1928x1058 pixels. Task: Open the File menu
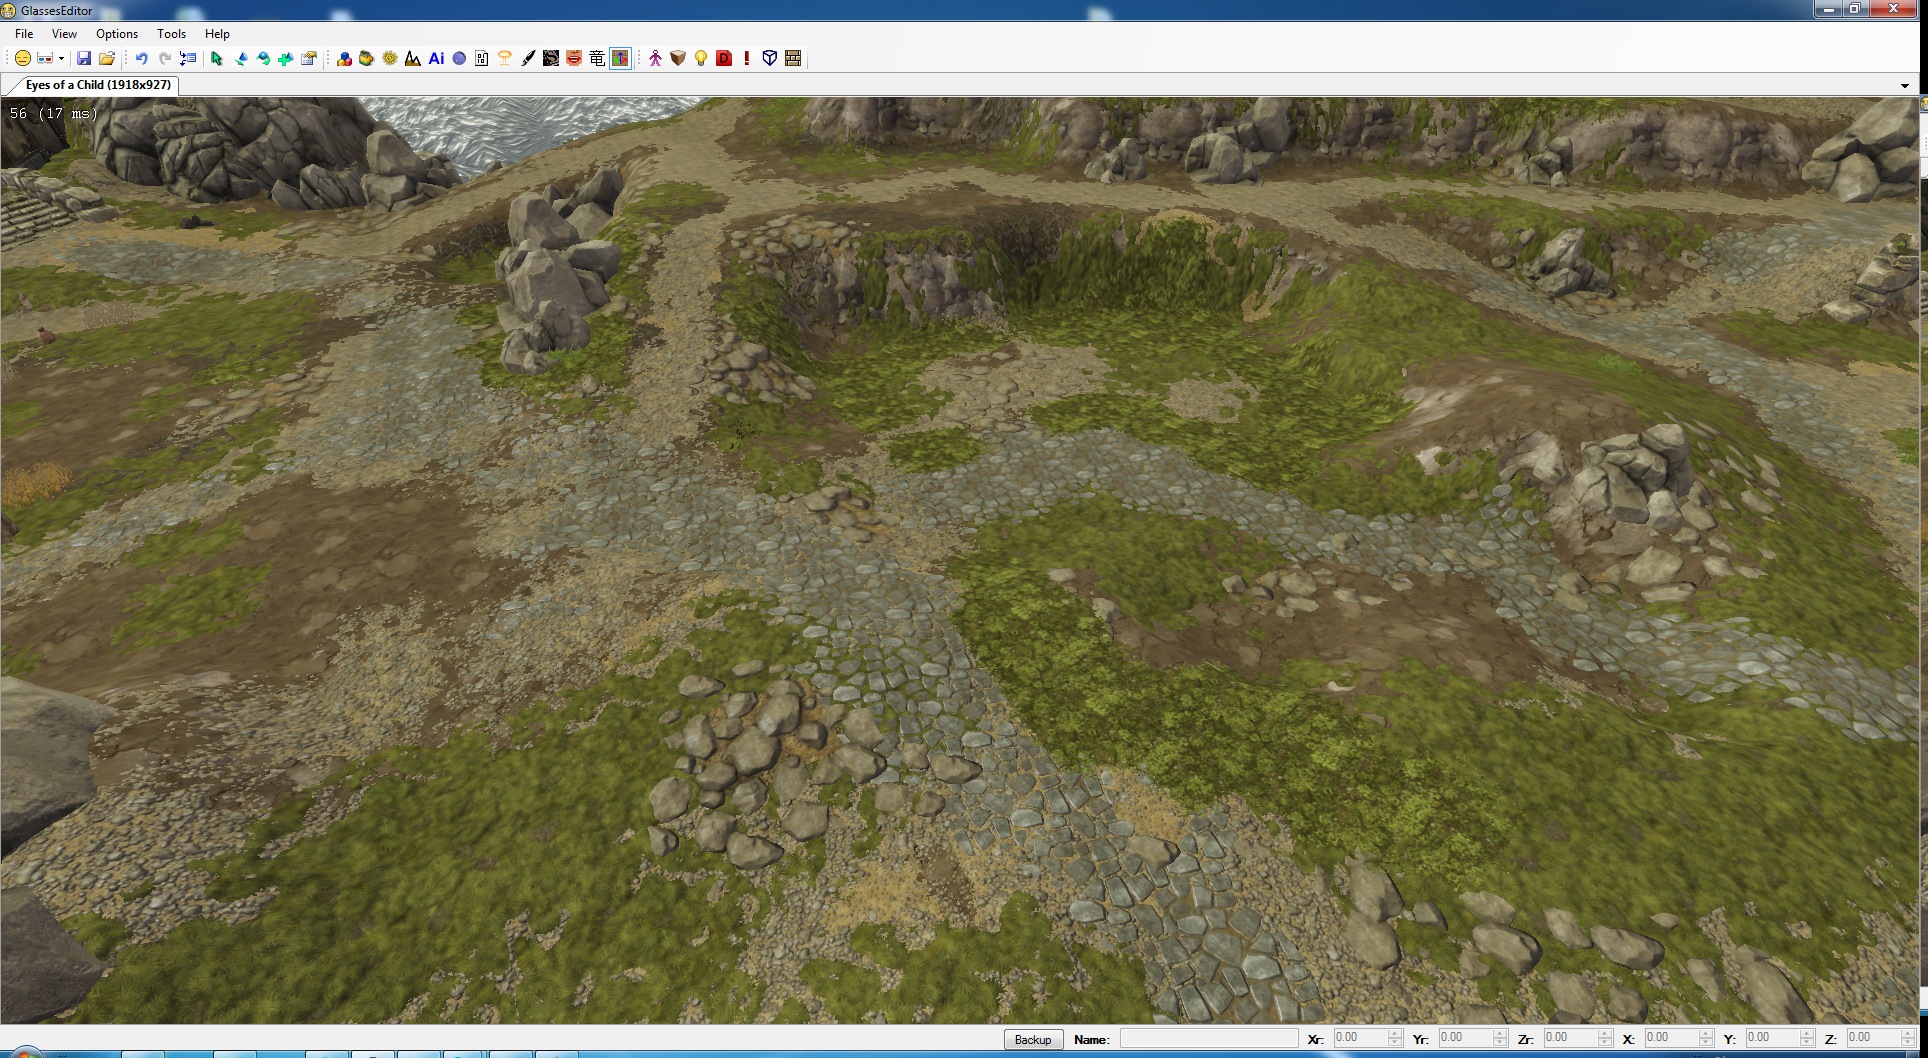24,34
